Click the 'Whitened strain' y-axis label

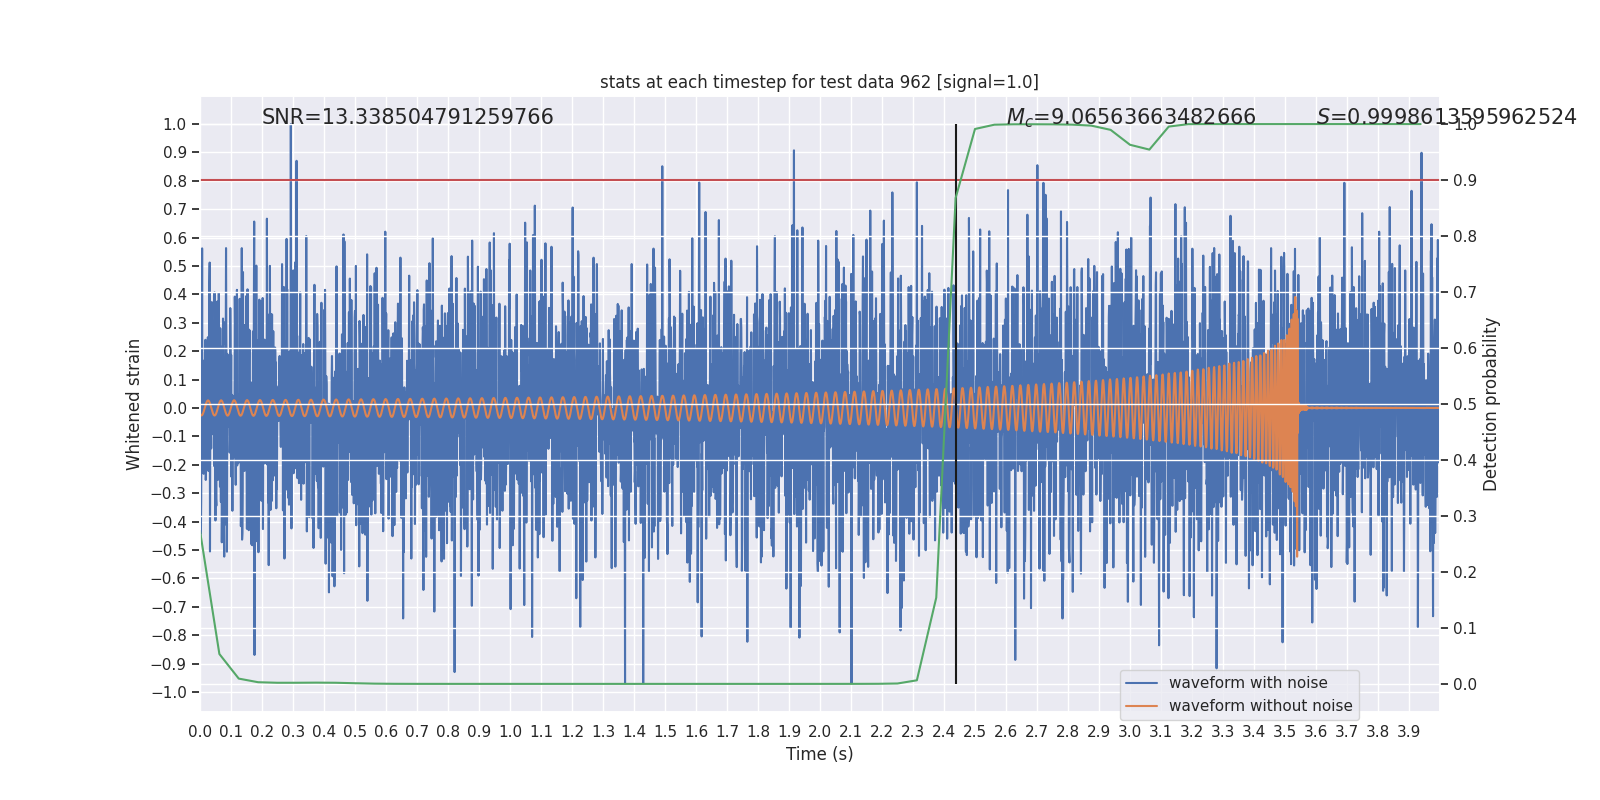[134, 404]
